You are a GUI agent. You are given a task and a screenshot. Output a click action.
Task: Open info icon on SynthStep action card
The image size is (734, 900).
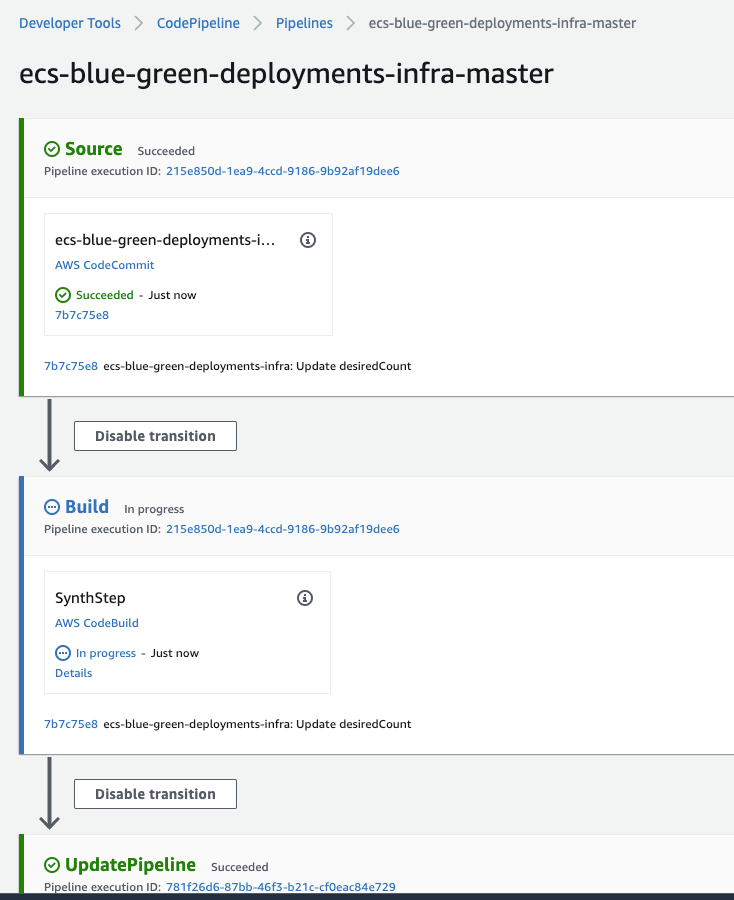click(x=305, y=598)
